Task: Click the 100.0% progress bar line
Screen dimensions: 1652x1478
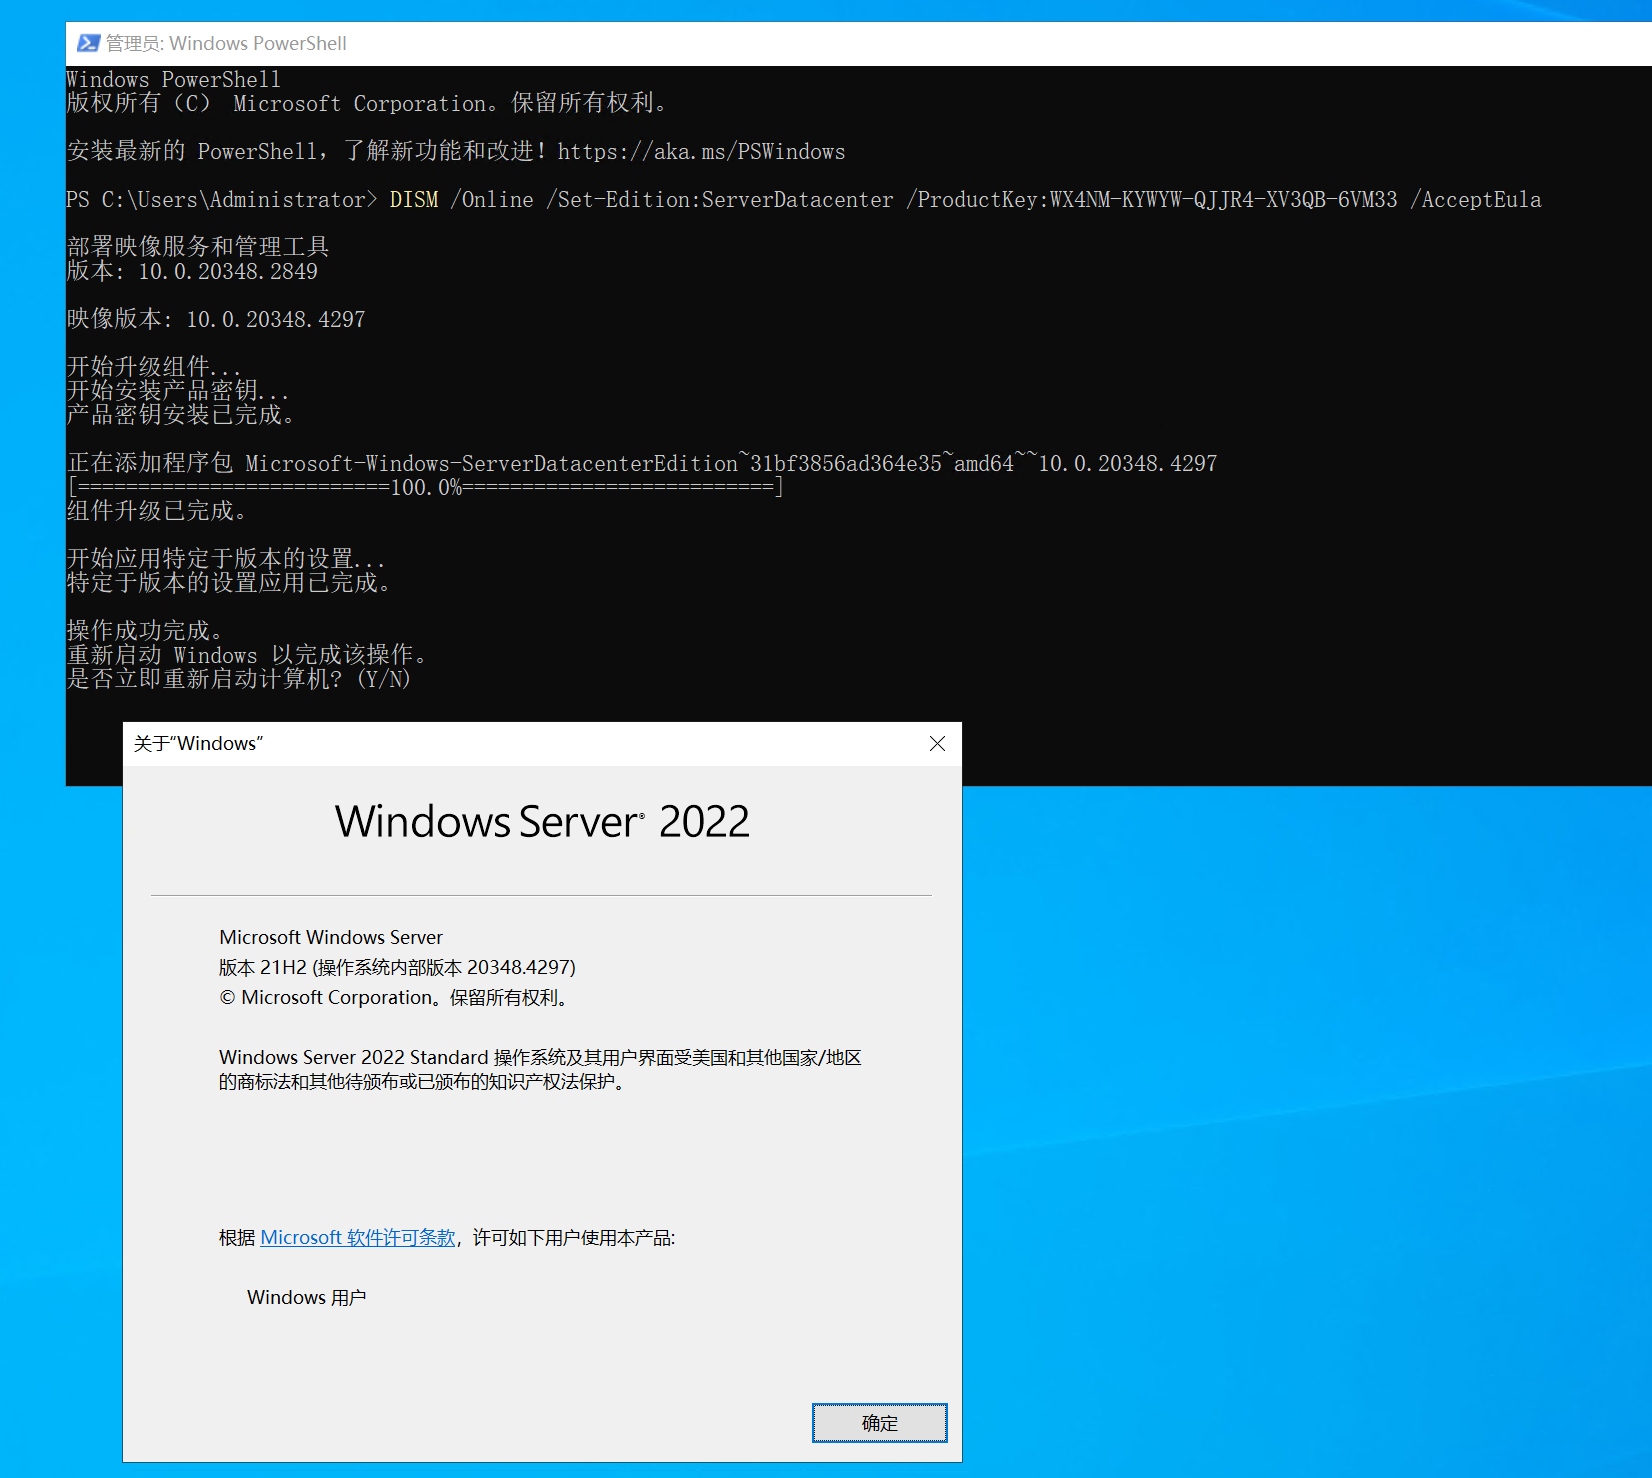Action: pyautogui.click(x=425, y=487)
